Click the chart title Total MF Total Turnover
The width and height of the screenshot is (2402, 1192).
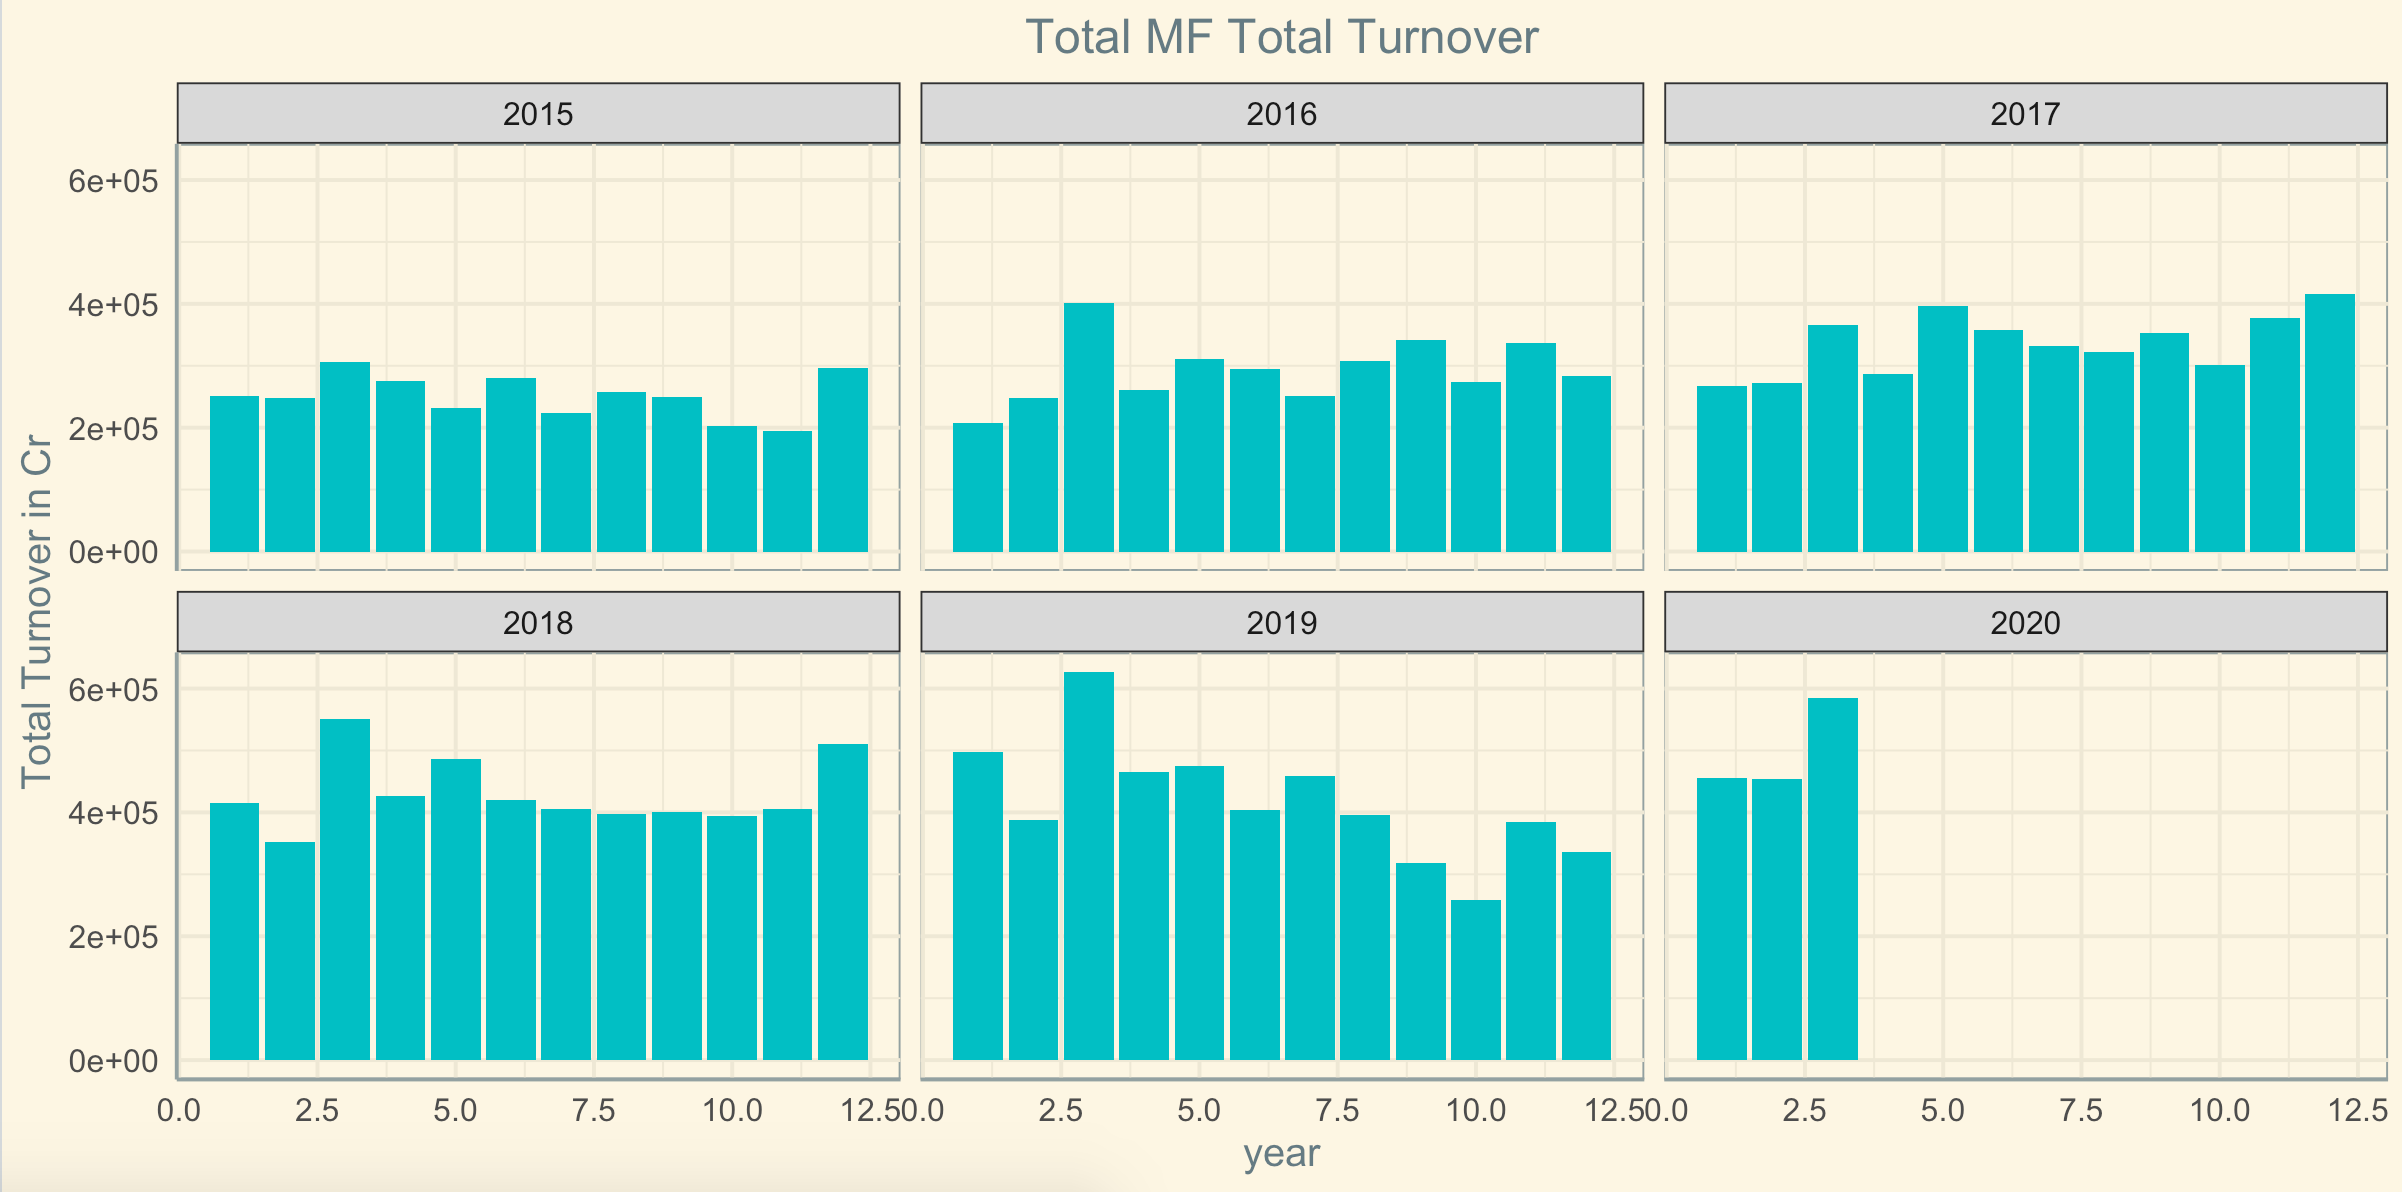[1281, 38]
